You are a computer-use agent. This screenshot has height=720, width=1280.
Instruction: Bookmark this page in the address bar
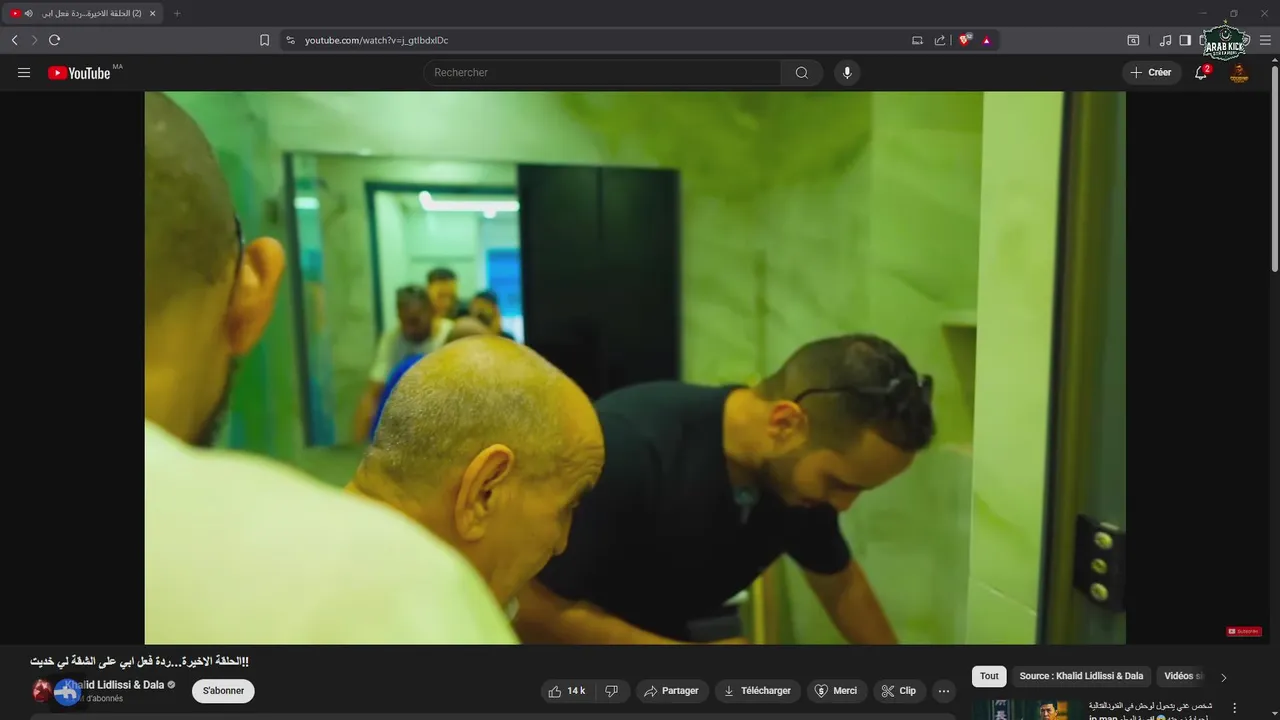pos(264,40)
